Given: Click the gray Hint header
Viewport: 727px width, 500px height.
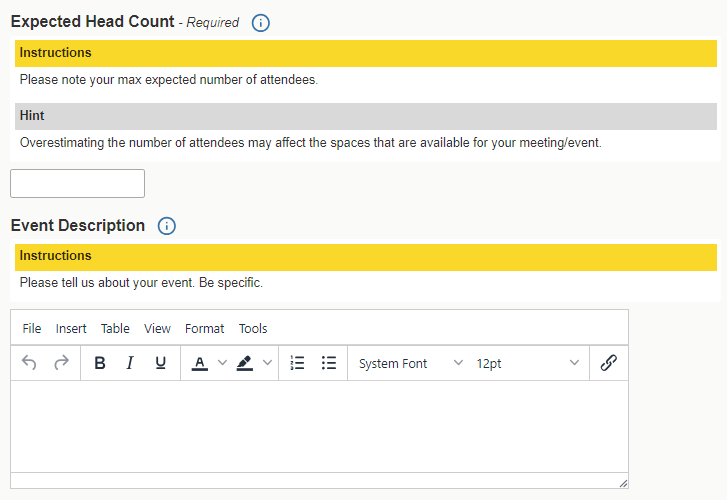Looking at the screenshot, I should point(366,116).
